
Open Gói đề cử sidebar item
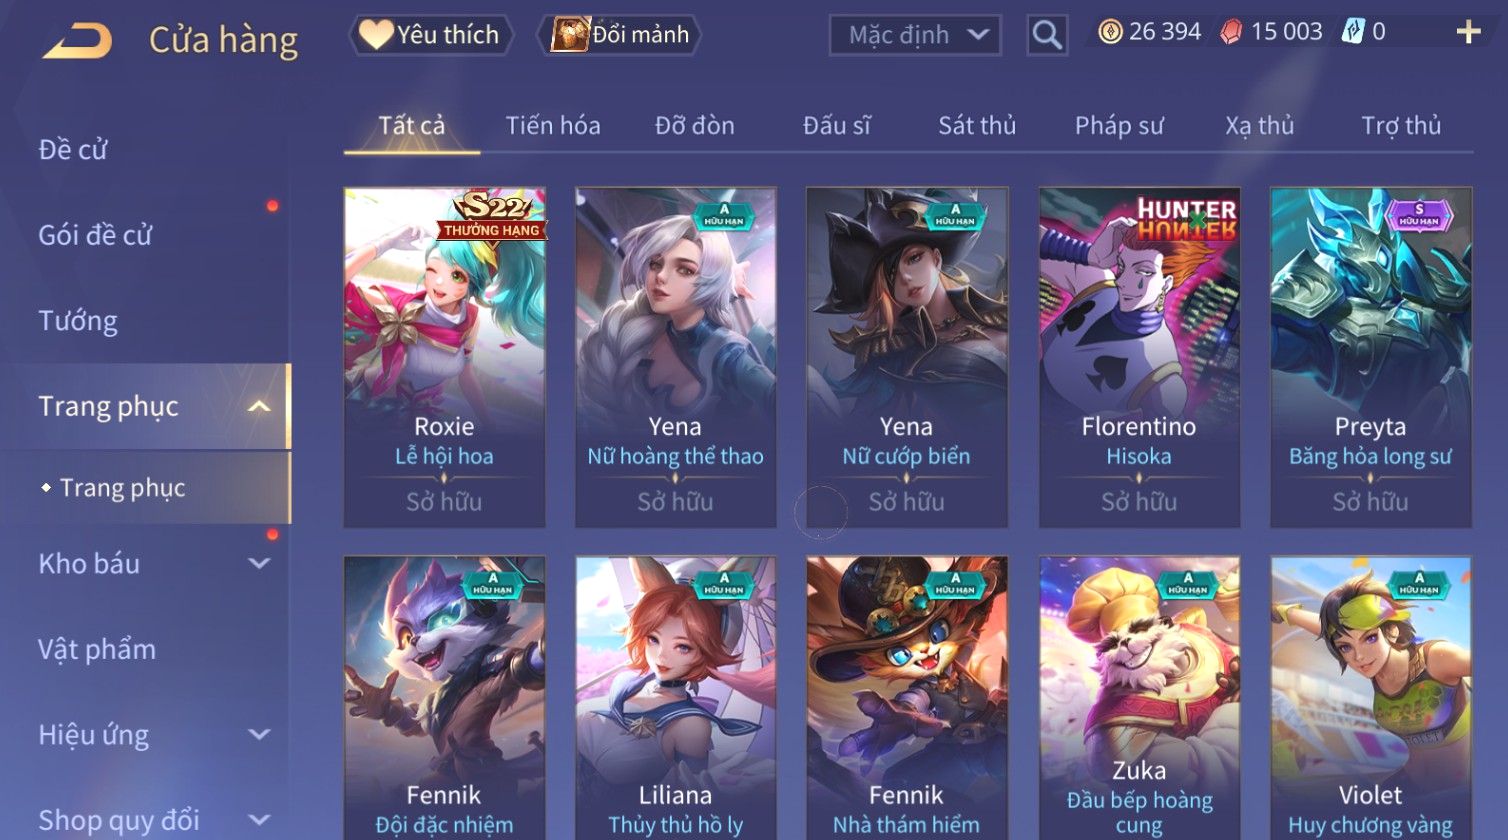tap(95, 236)
